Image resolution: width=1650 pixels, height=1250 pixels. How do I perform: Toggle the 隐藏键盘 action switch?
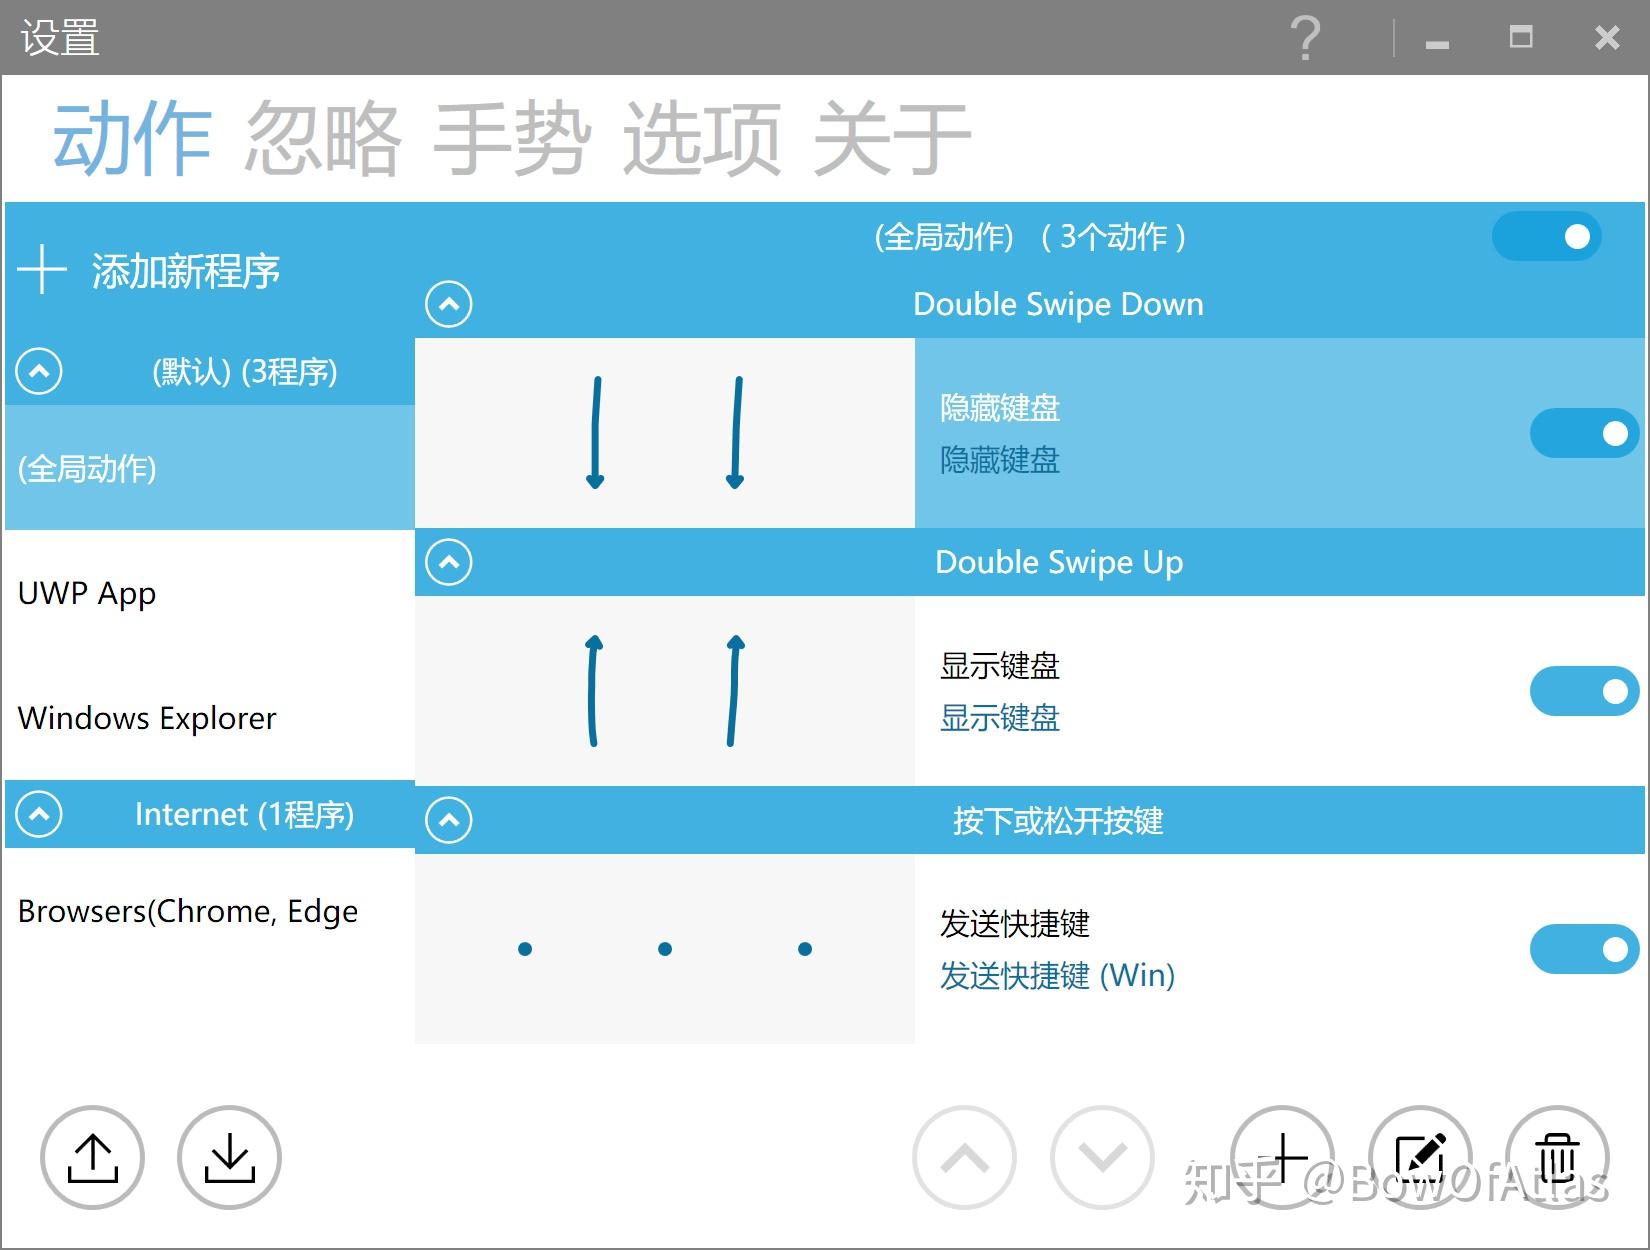pos(1584,433)
